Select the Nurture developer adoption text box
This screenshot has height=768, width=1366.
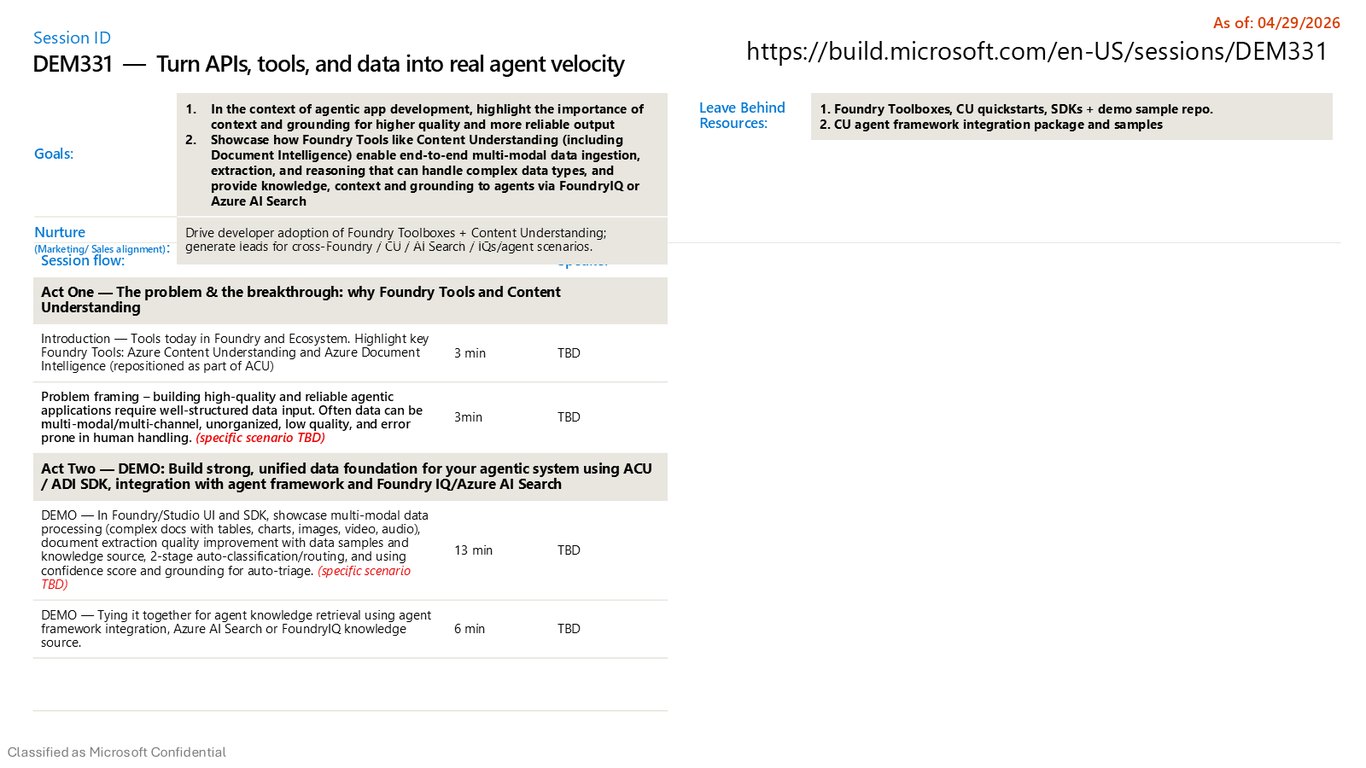coord(422,240)
